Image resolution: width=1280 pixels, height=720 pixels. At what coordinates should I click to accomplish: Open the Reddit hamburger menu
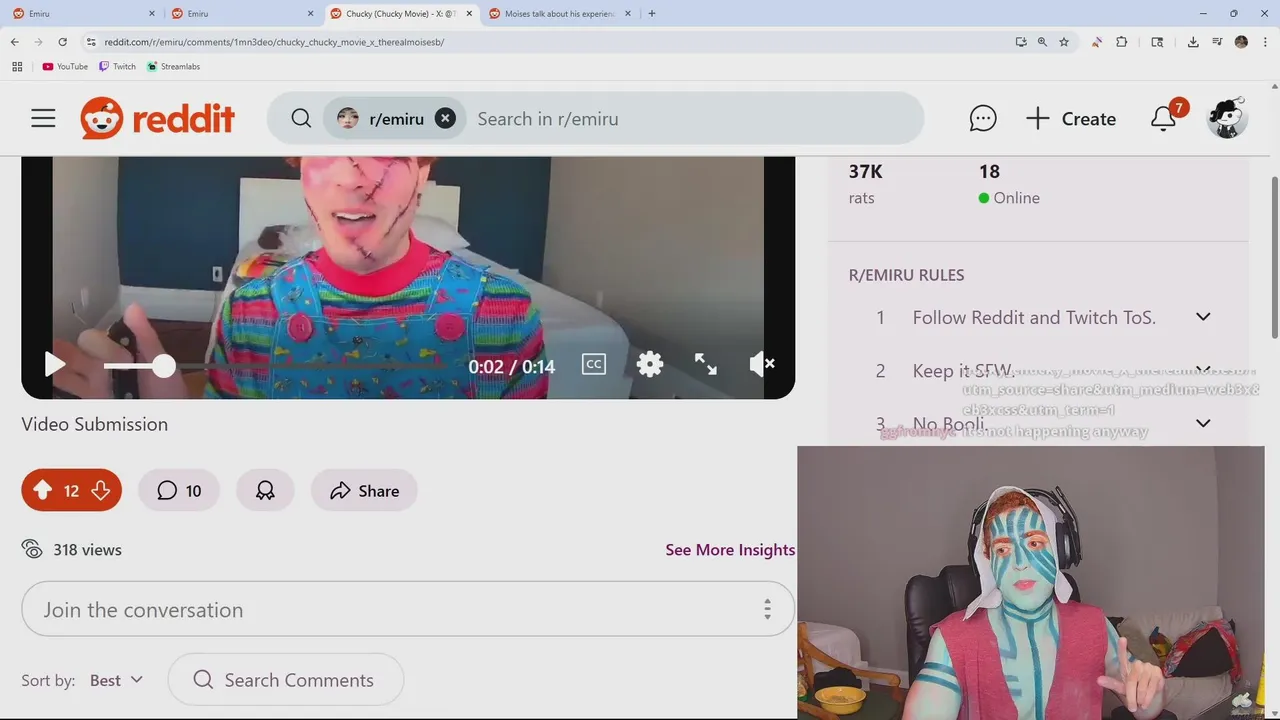(x=43, y=119)
